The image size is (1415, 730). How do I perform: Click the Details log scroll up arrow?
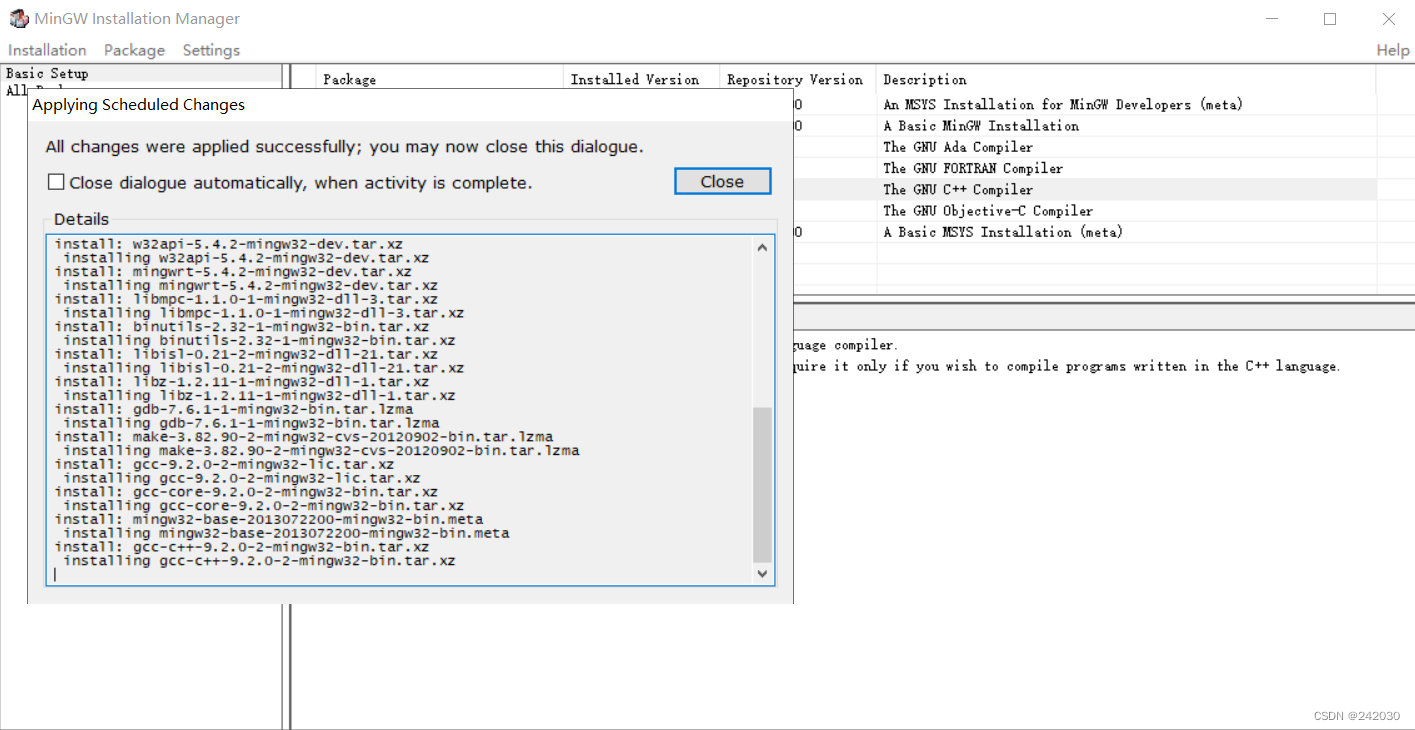[x=762, y=247]
